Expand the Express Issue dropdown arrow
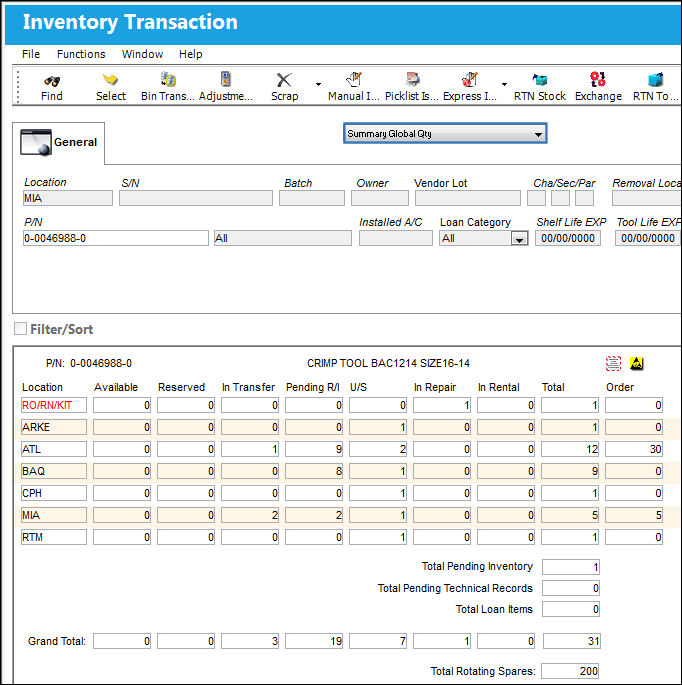This screenshot has height=685, width=682. pyautogui.click(x=504, y=84)
